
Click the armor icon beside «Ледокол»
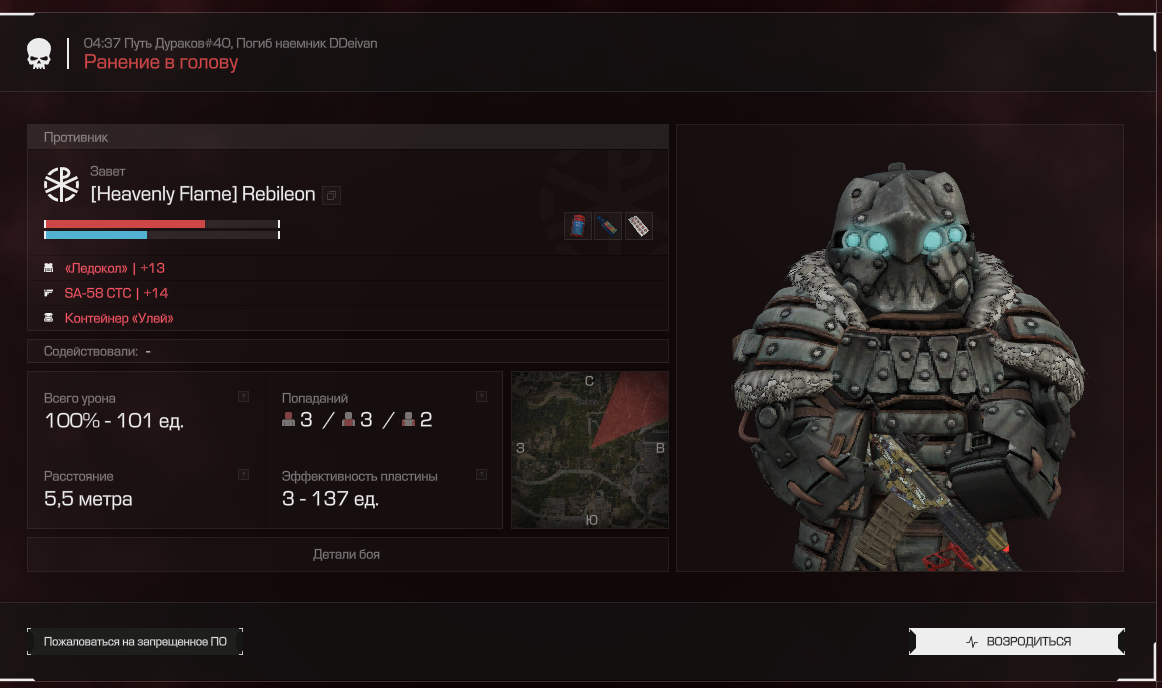point(49,268)
